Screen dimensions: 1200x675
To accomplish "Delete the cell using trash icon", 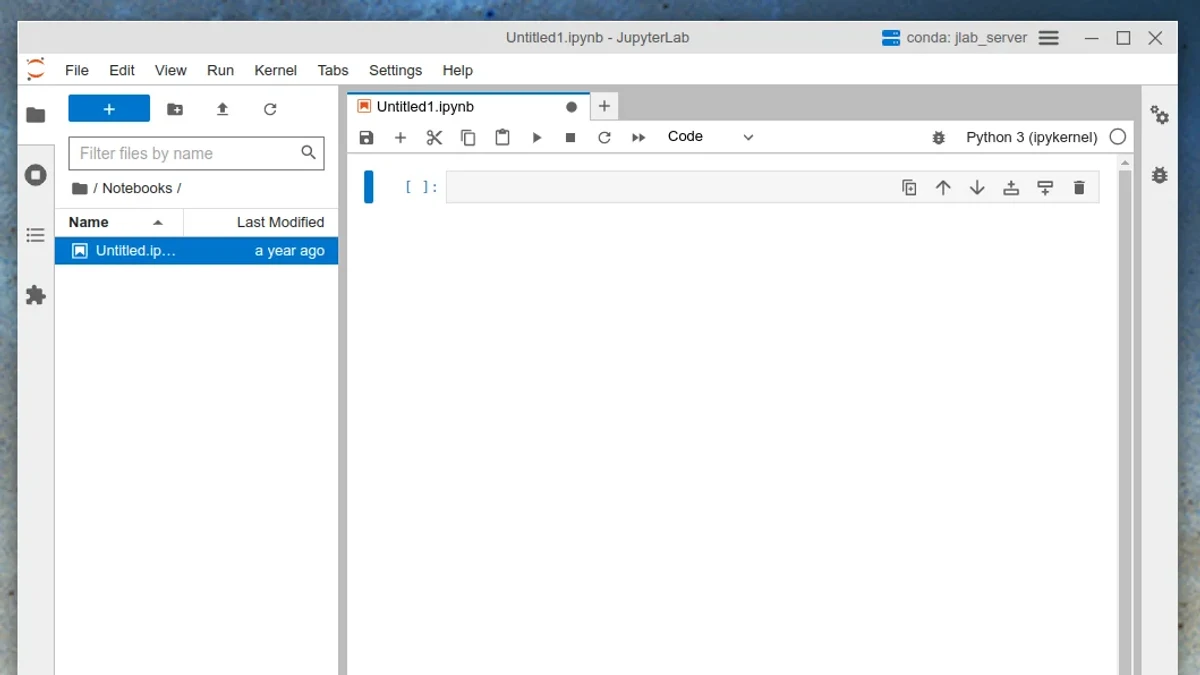I will pos(1079,188).
